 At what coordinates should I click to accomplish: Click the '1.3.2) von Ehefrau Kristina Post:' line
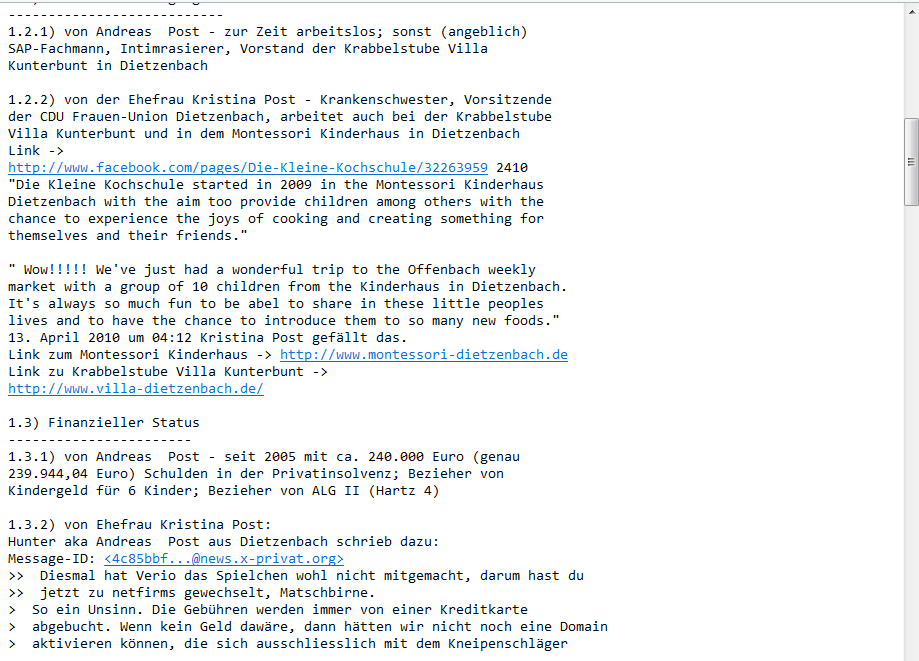click(x=139, y=524)
